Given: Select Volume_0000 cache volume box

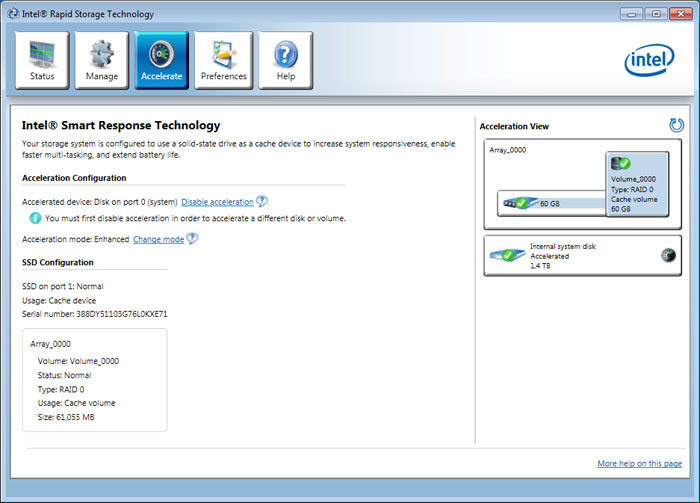Looking at the screenshot, I should click(637, 184).
